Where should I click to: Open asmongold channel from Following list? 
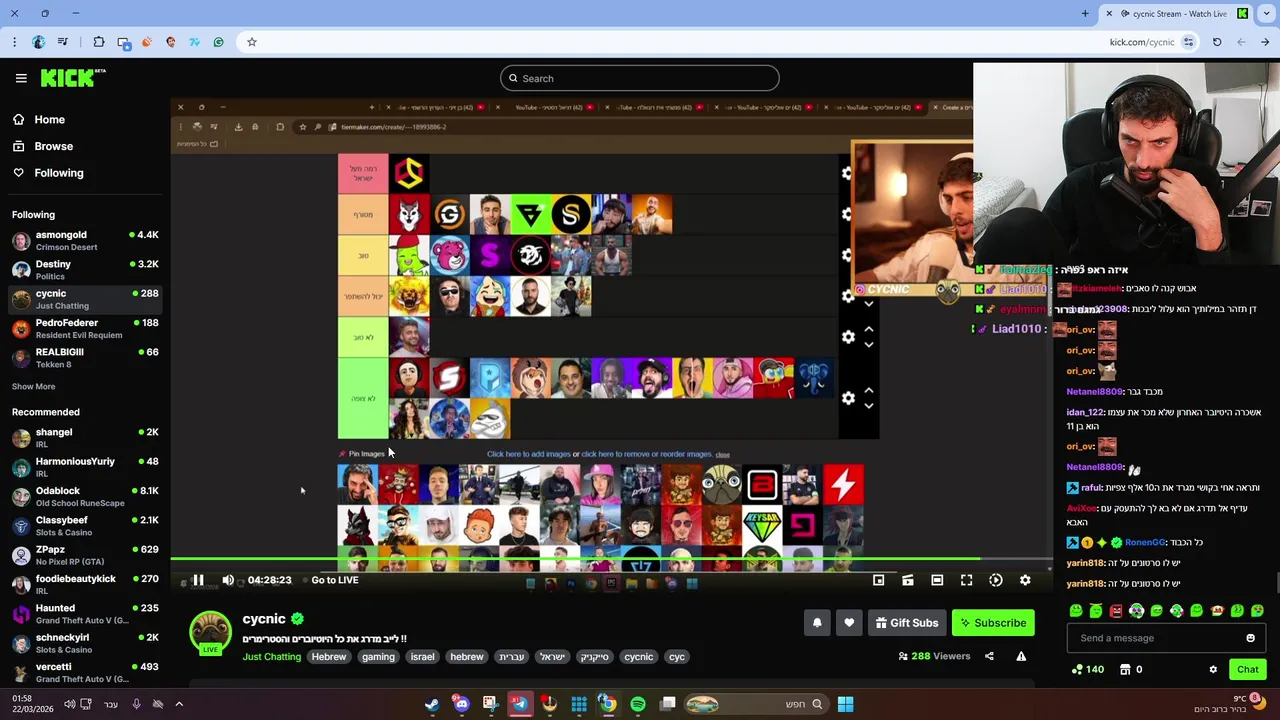tap(85, 241)
